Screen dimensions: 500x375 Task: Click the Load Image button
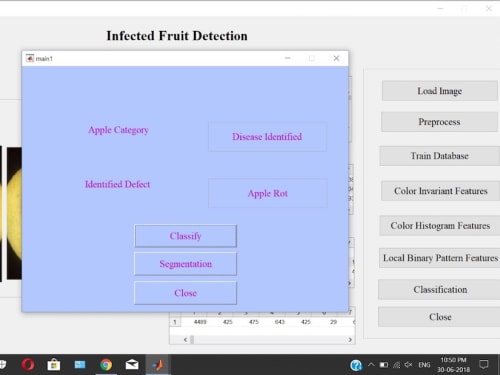click(439, 91)
